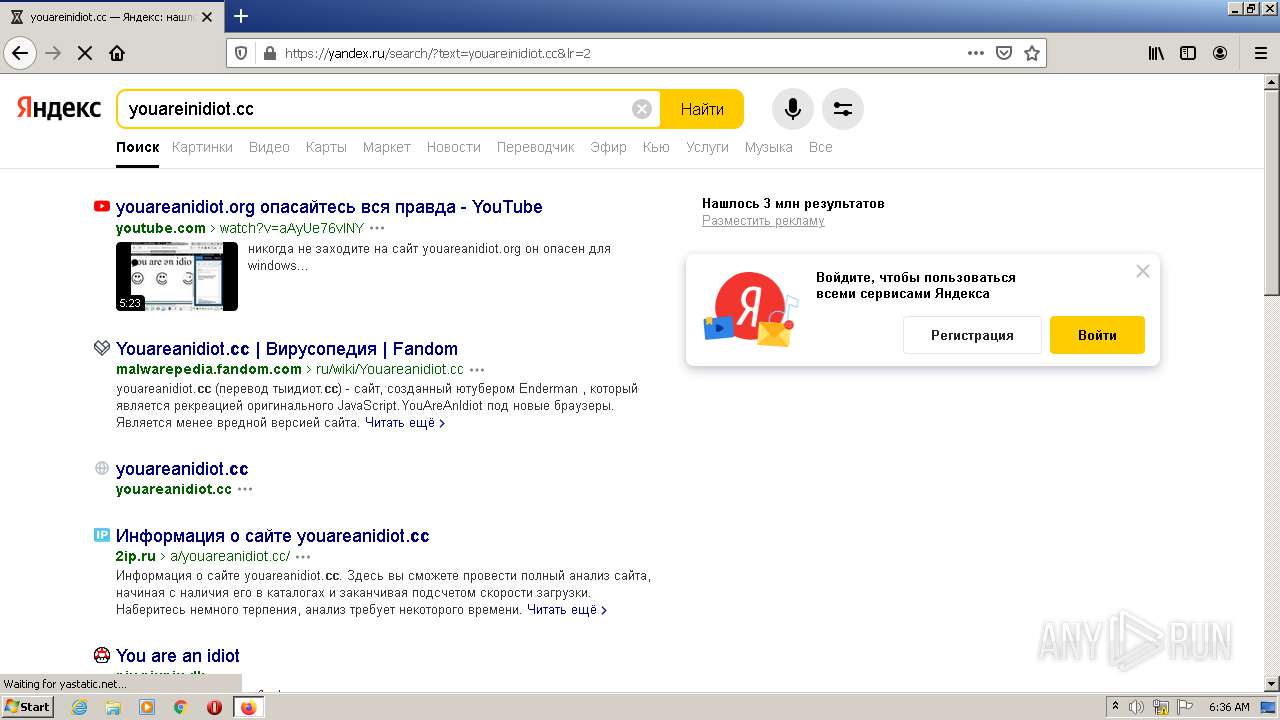Switch to the Услуги tab
This screenshot has width=1280, height=720.
coord(707,147)
